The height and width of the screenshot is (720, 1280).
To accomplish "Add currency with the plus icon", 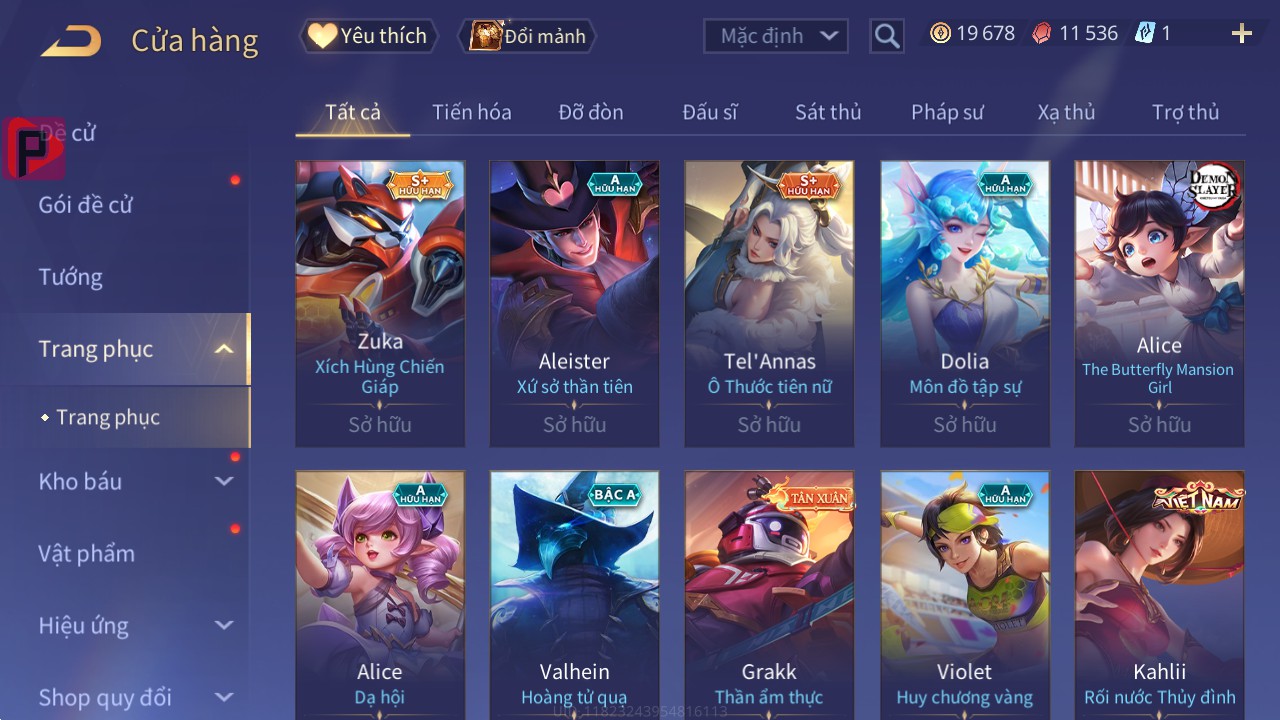I will (1242, 34).
